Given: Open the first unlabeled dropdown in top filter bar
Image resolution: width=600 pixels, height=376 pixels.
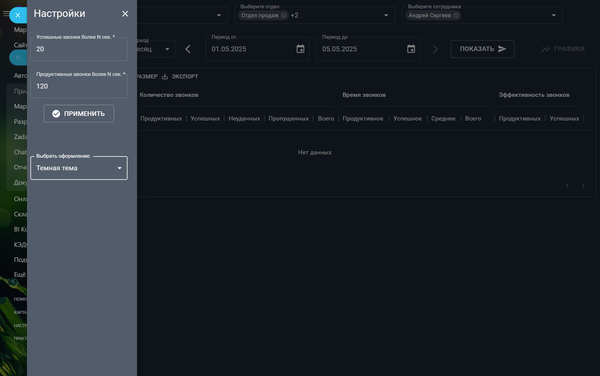Looking at the screenshot, I should click(219, 15).
